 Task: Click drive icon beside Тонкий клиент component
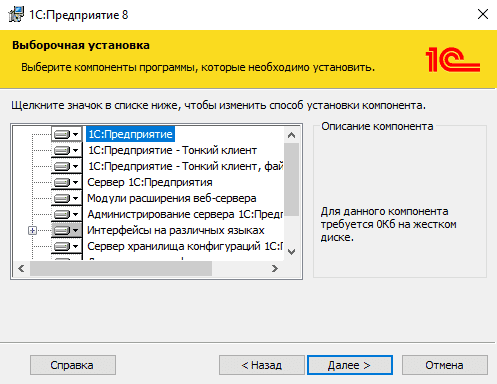(66, 150)
